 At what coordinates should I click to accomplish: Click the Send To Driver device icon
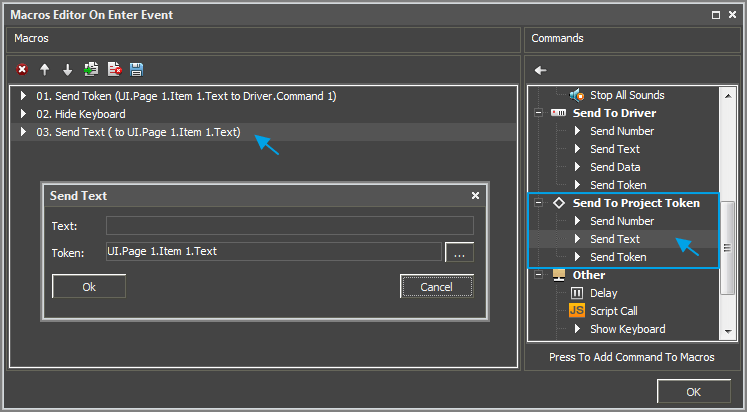point(558,113)
